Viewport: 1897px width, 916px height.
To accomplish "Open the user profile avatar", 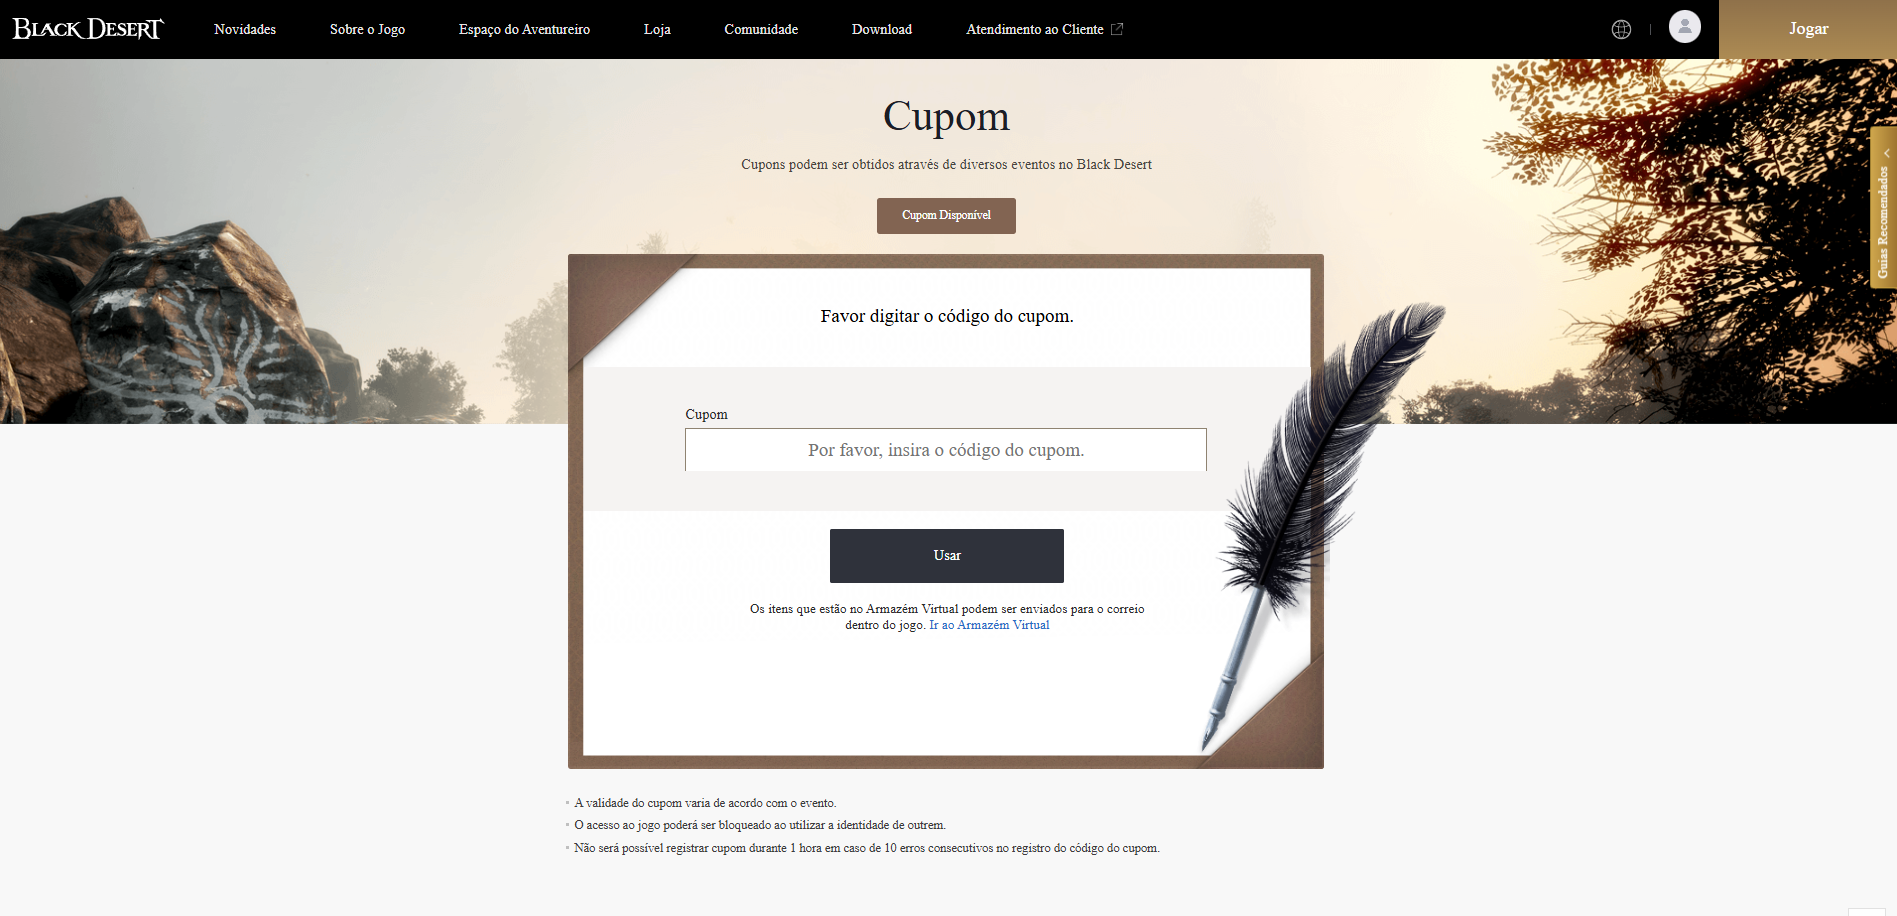I will (x=1684, y=27).
